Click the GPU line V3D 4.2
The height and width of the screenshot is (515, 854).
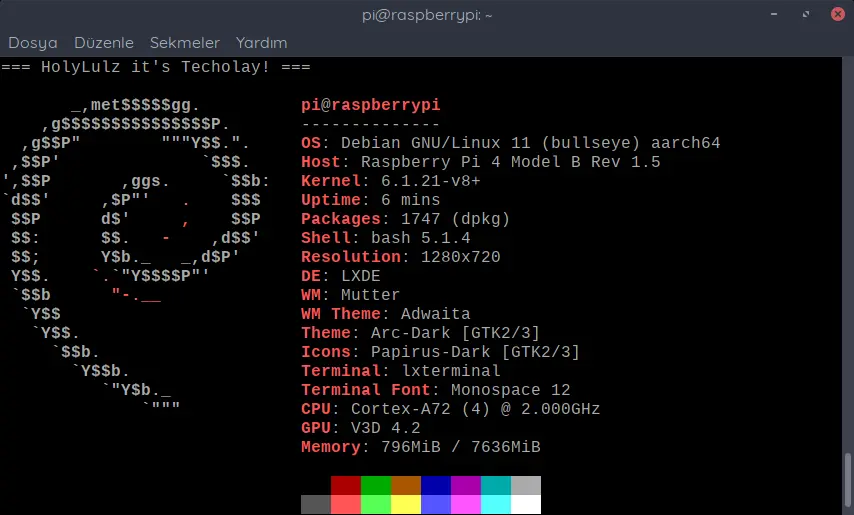(x=361, y=428)
